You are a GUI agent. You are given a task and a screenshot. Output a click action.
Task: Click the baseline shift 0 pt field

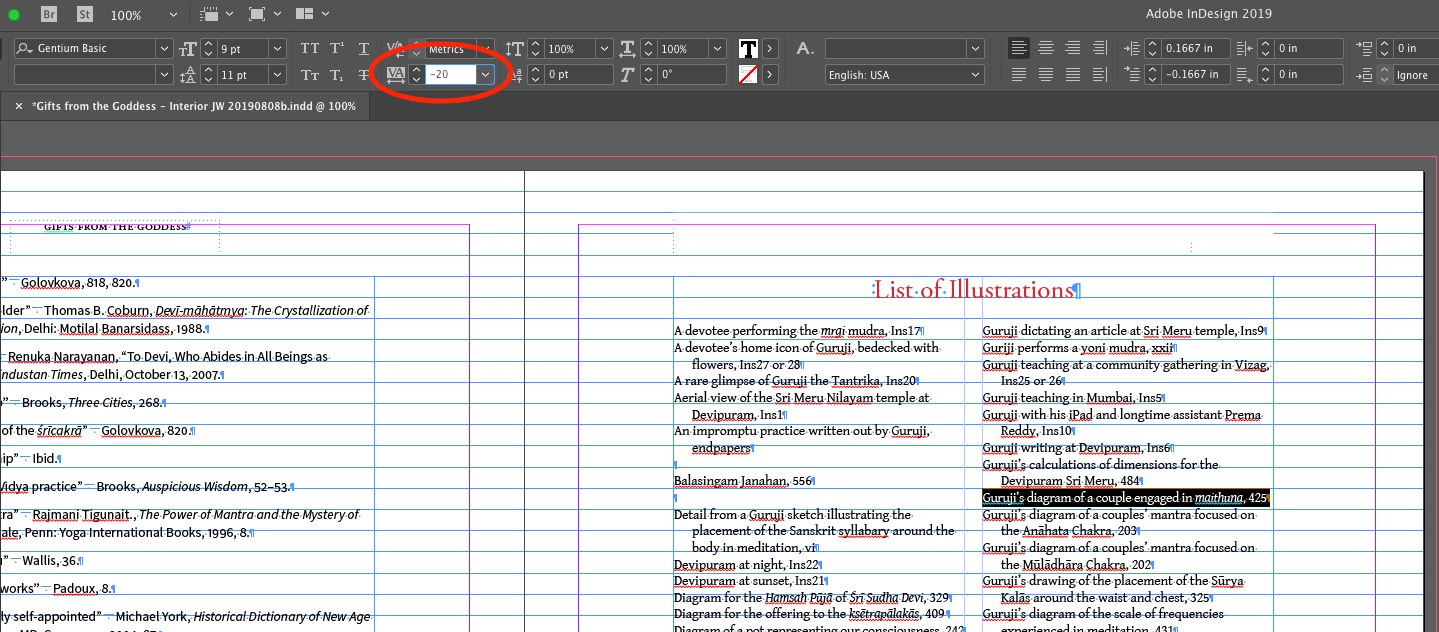click(x=578, y=75)
